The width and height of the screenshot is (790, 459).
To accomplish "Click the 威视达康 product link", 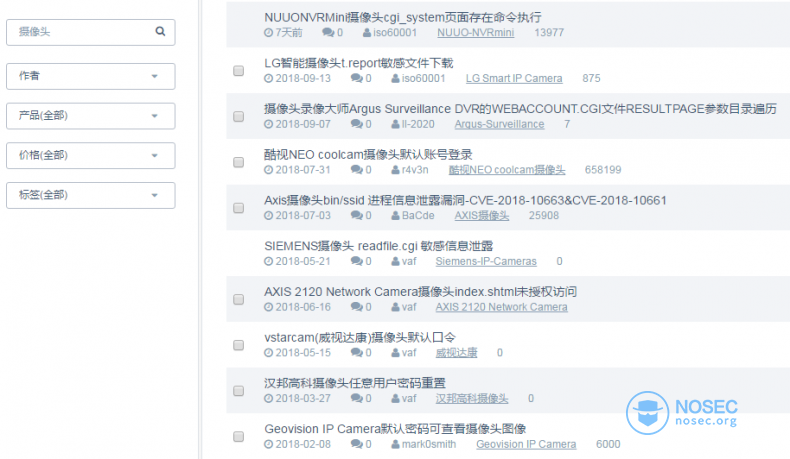I will (x=456, y=353).
